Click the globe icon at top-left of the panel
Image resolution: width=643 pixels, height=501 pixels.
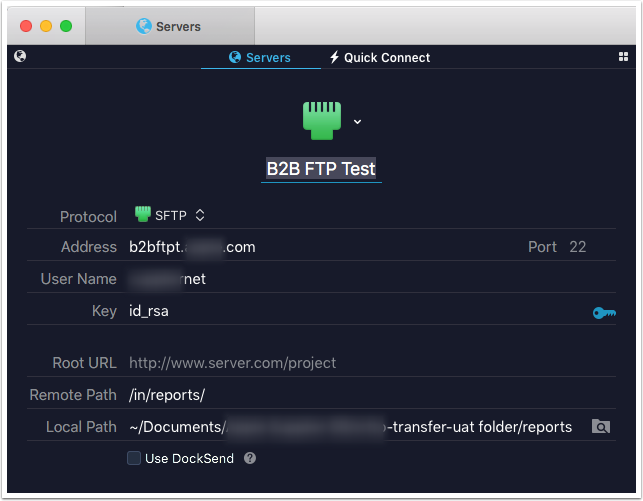tap(20, 56)
